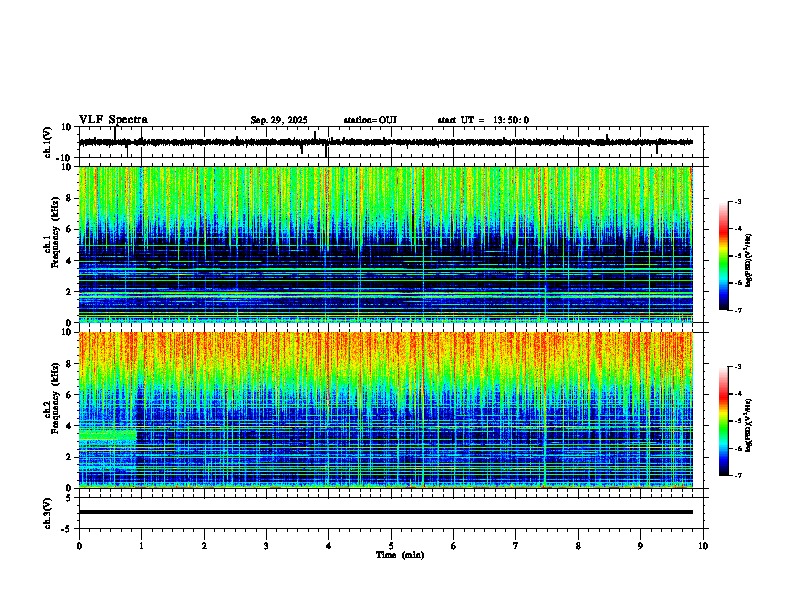Click the "ch.3(V)" axis label

(x=48, y=514)
